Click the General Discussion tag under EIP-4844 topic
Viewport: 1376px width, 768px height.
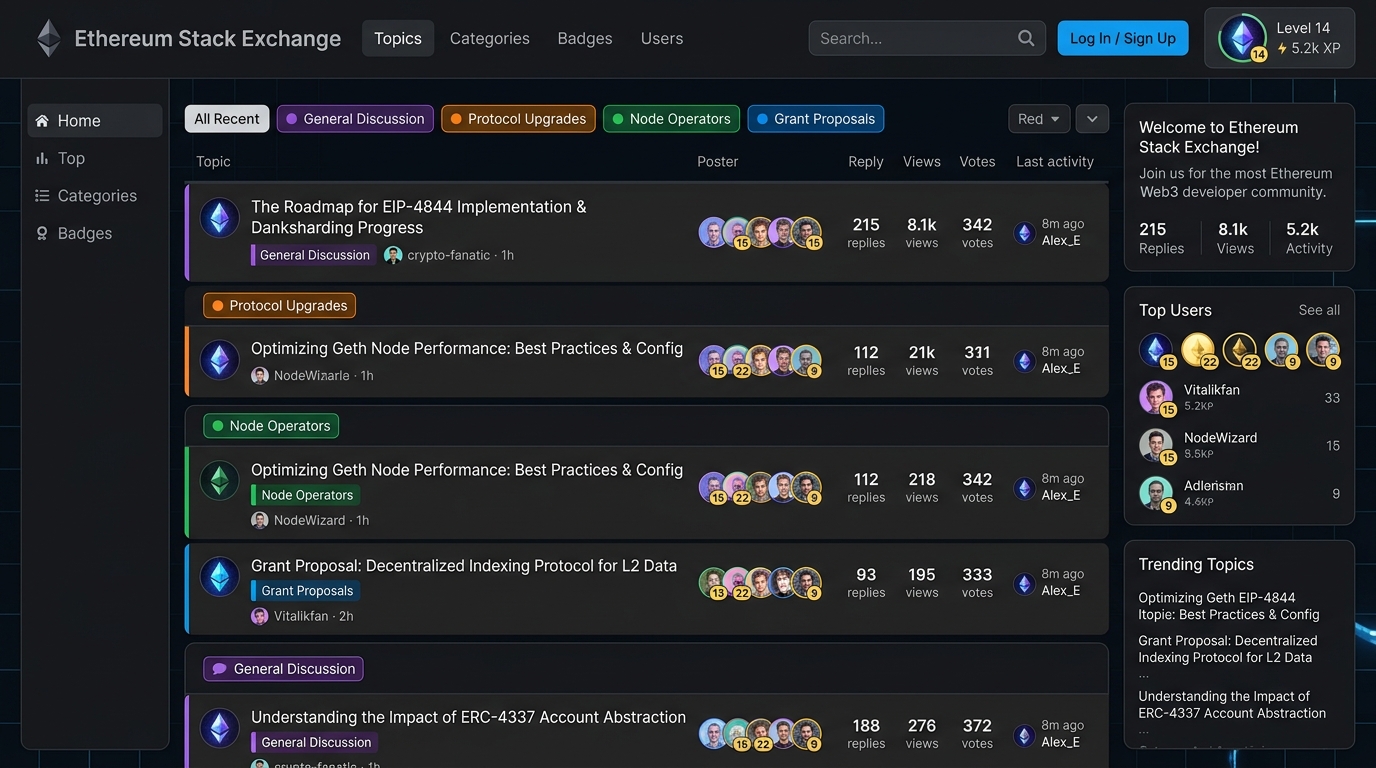(x=314, y=255)
